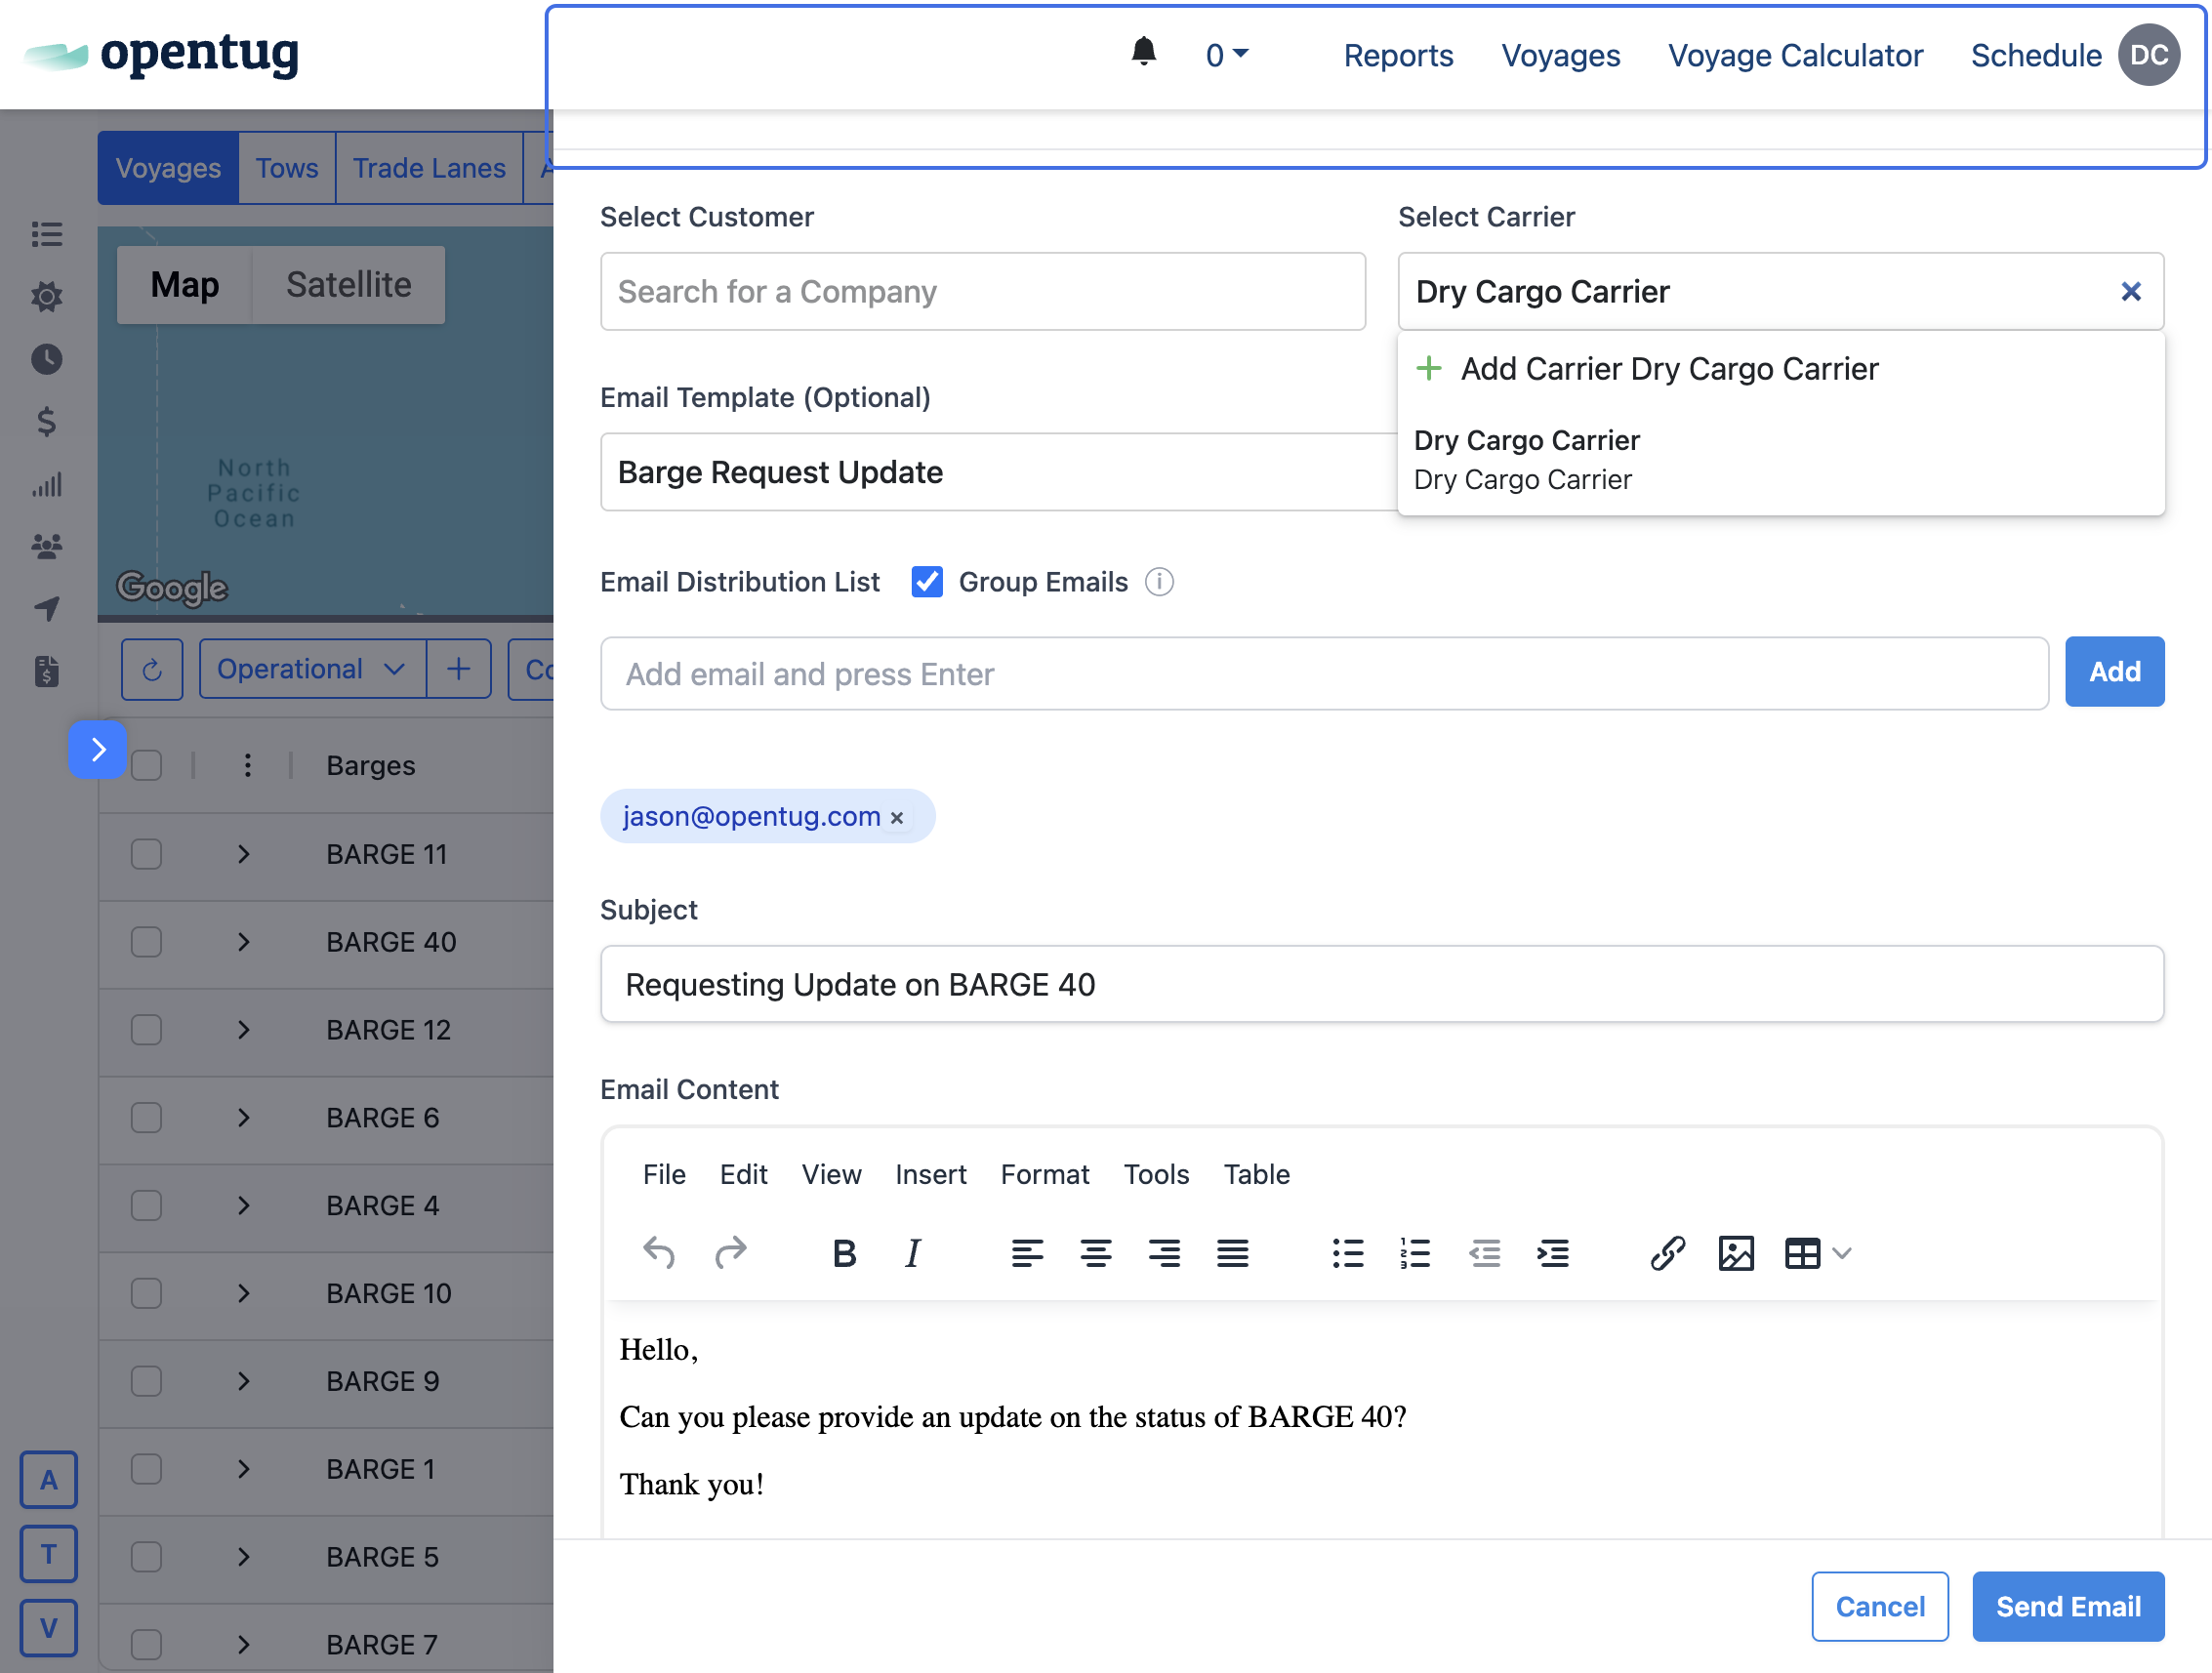Expand the BARGE 12 row chevron

[x=243, y=1030]
